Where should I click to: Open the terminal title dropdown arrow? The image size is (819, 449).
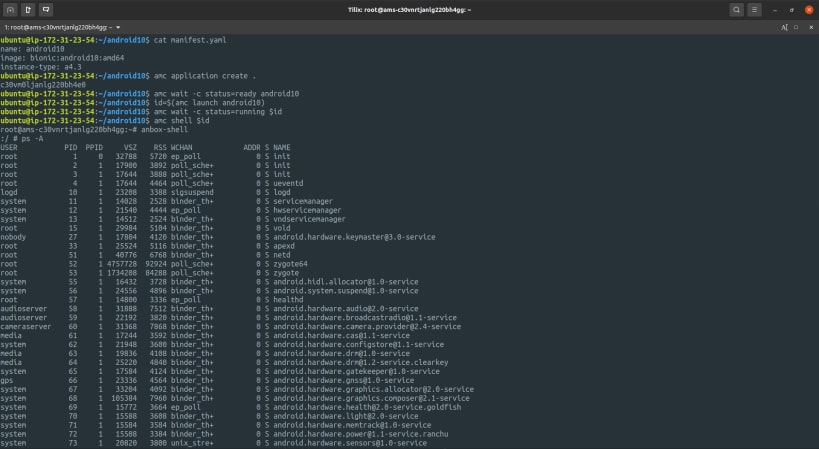(x=118, y=27)
